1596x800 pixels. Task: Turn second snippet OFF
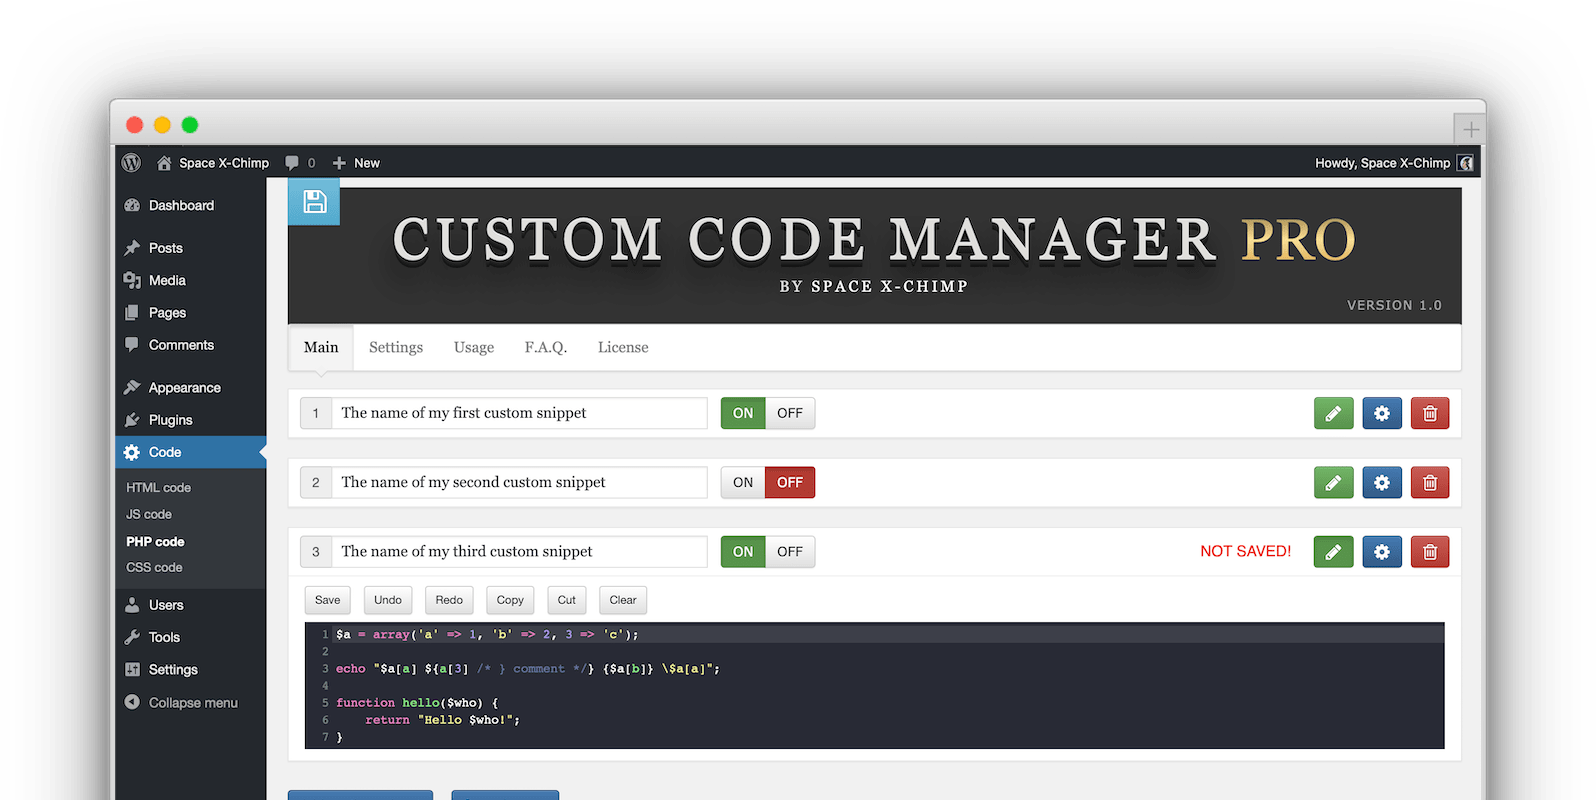(790, 482)
